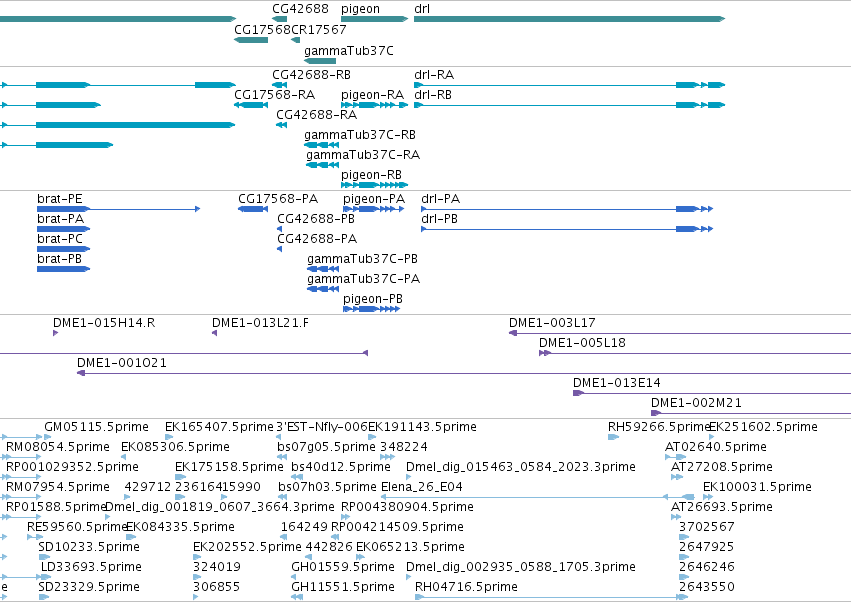The height and width of the screenshot is (602, 851).
Task: Select protein CG42688-PB
Action: pos(316,219)
